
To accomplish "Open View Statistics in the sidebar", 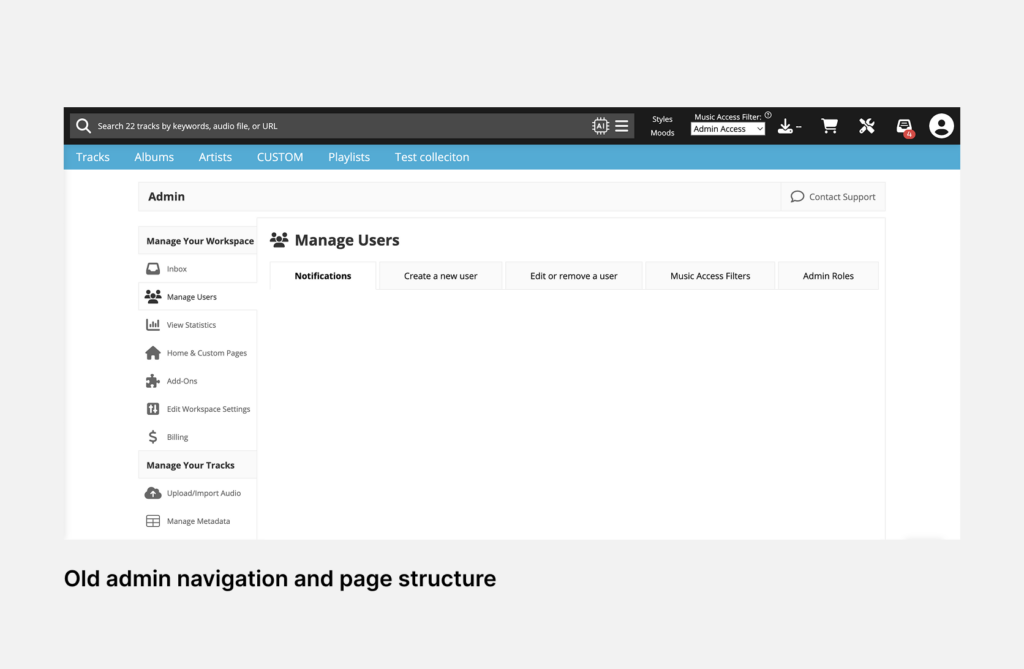I will [x=191, y=325].
